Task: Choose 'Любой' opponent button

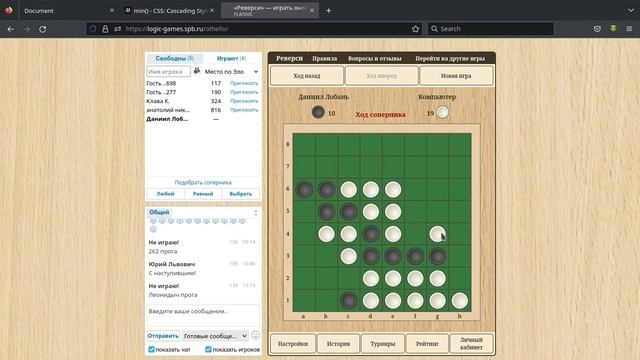Action: pos(165,194)
